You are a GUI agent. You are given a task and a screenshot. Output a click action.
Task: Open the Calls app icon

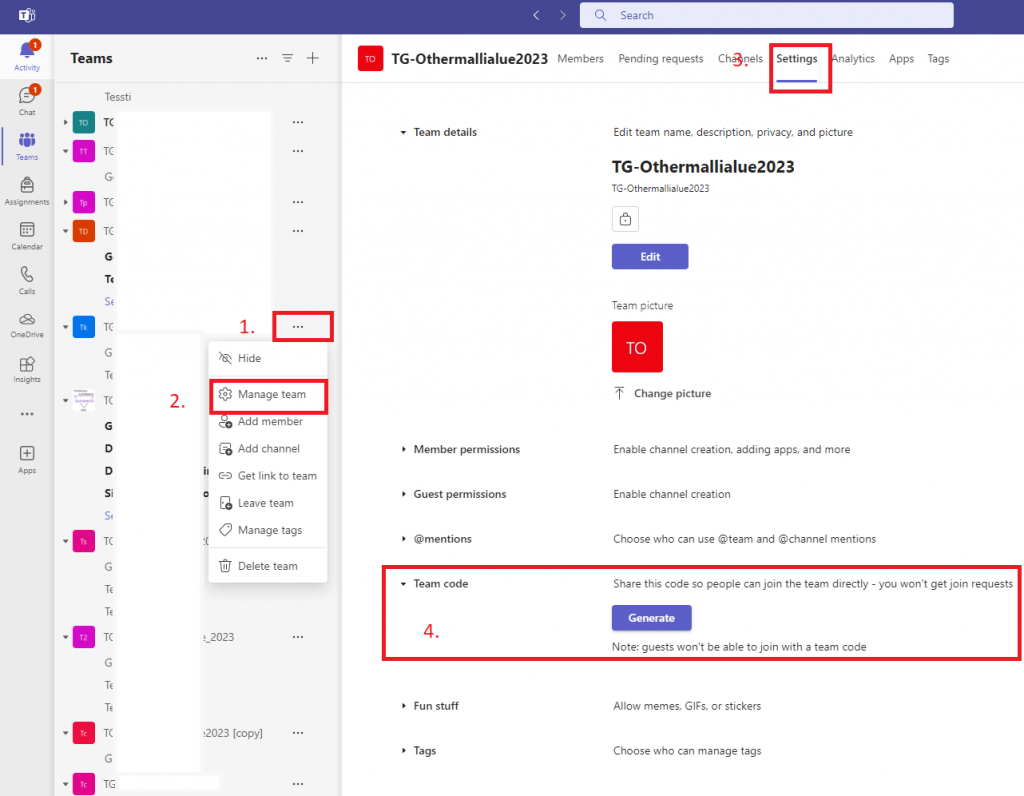[x=27, y=279]
